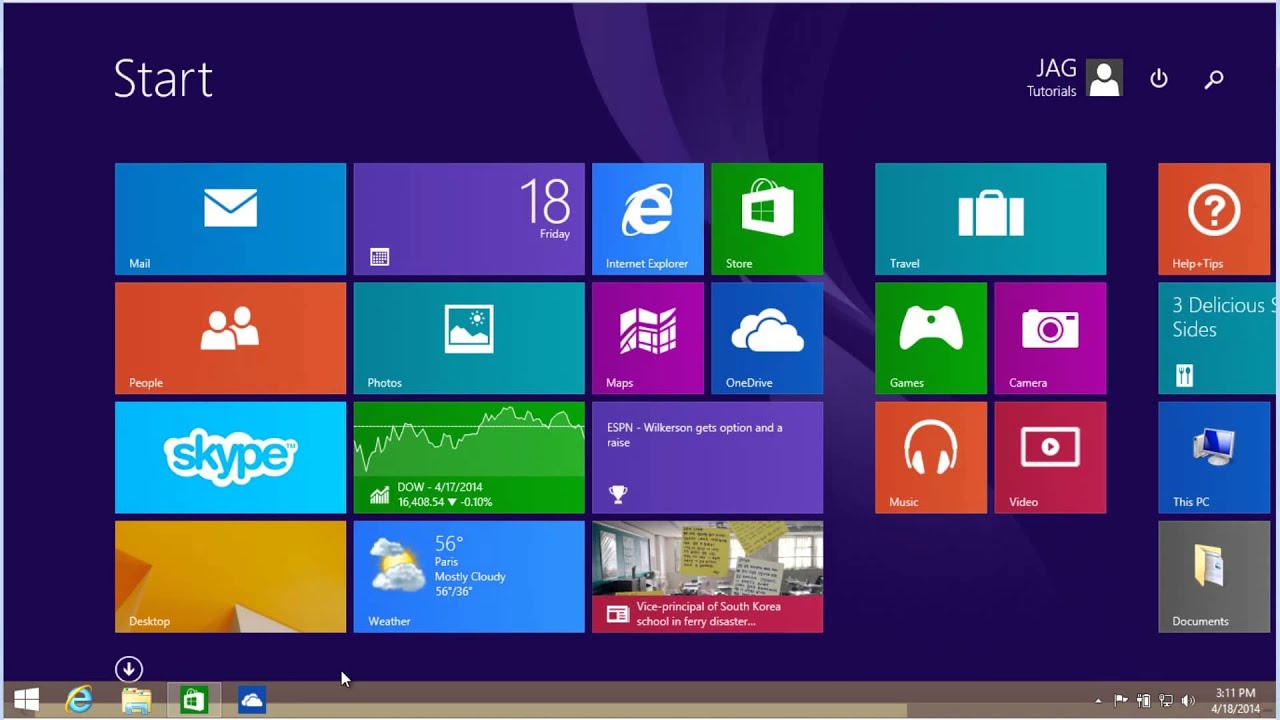Open the Maps tile

648,338
